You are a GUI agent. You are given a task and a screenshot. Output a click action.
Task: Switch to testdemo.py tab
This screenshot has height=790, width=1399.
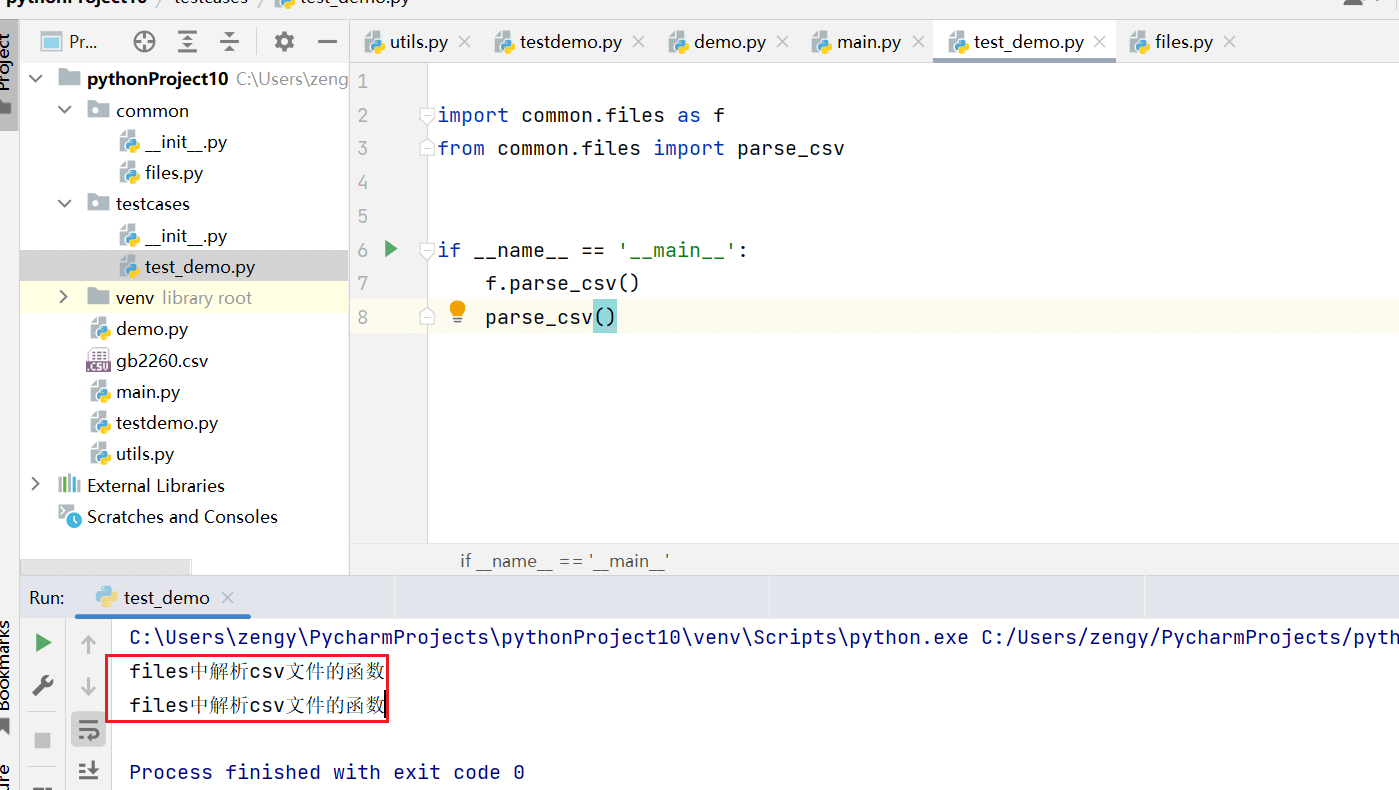tap(571, 42)
